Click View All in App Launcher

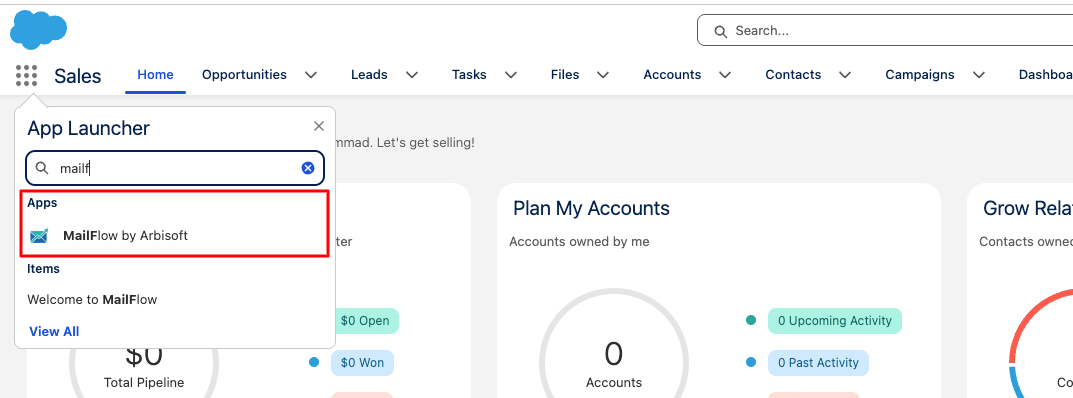click(54, 332)
